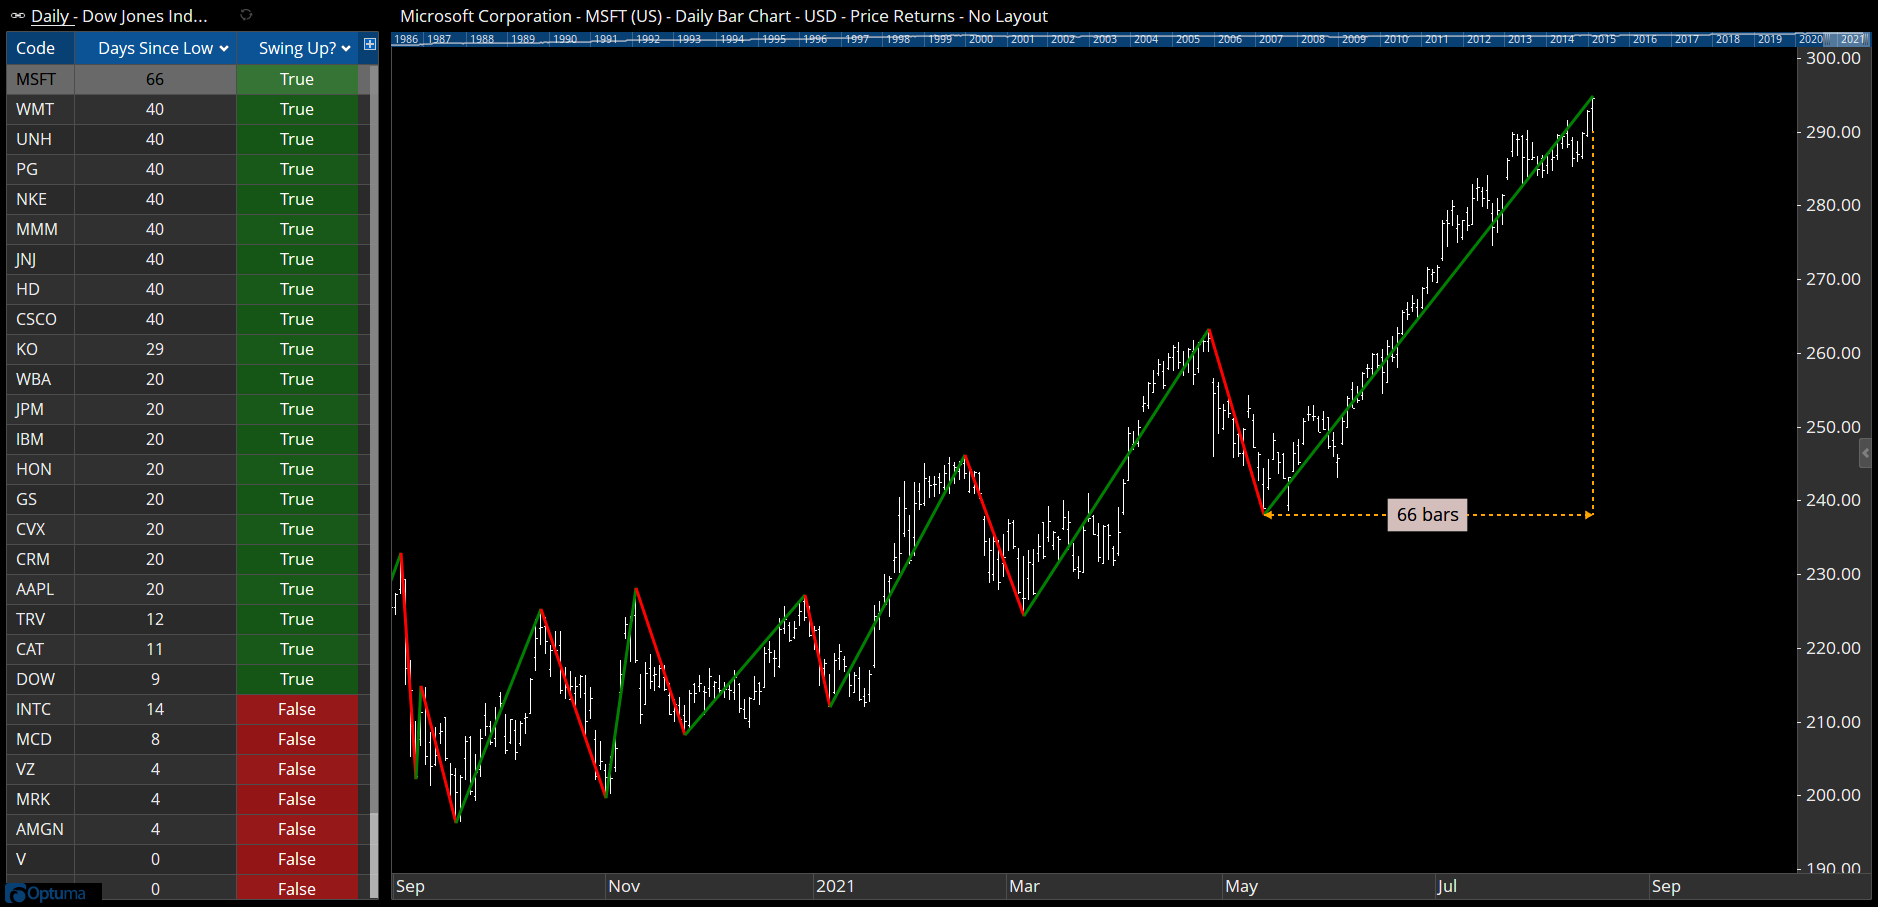This screenshot has height=907, width=1878.
Task: Click the value 29 in the KO row
Action: (x=155, y=349)
